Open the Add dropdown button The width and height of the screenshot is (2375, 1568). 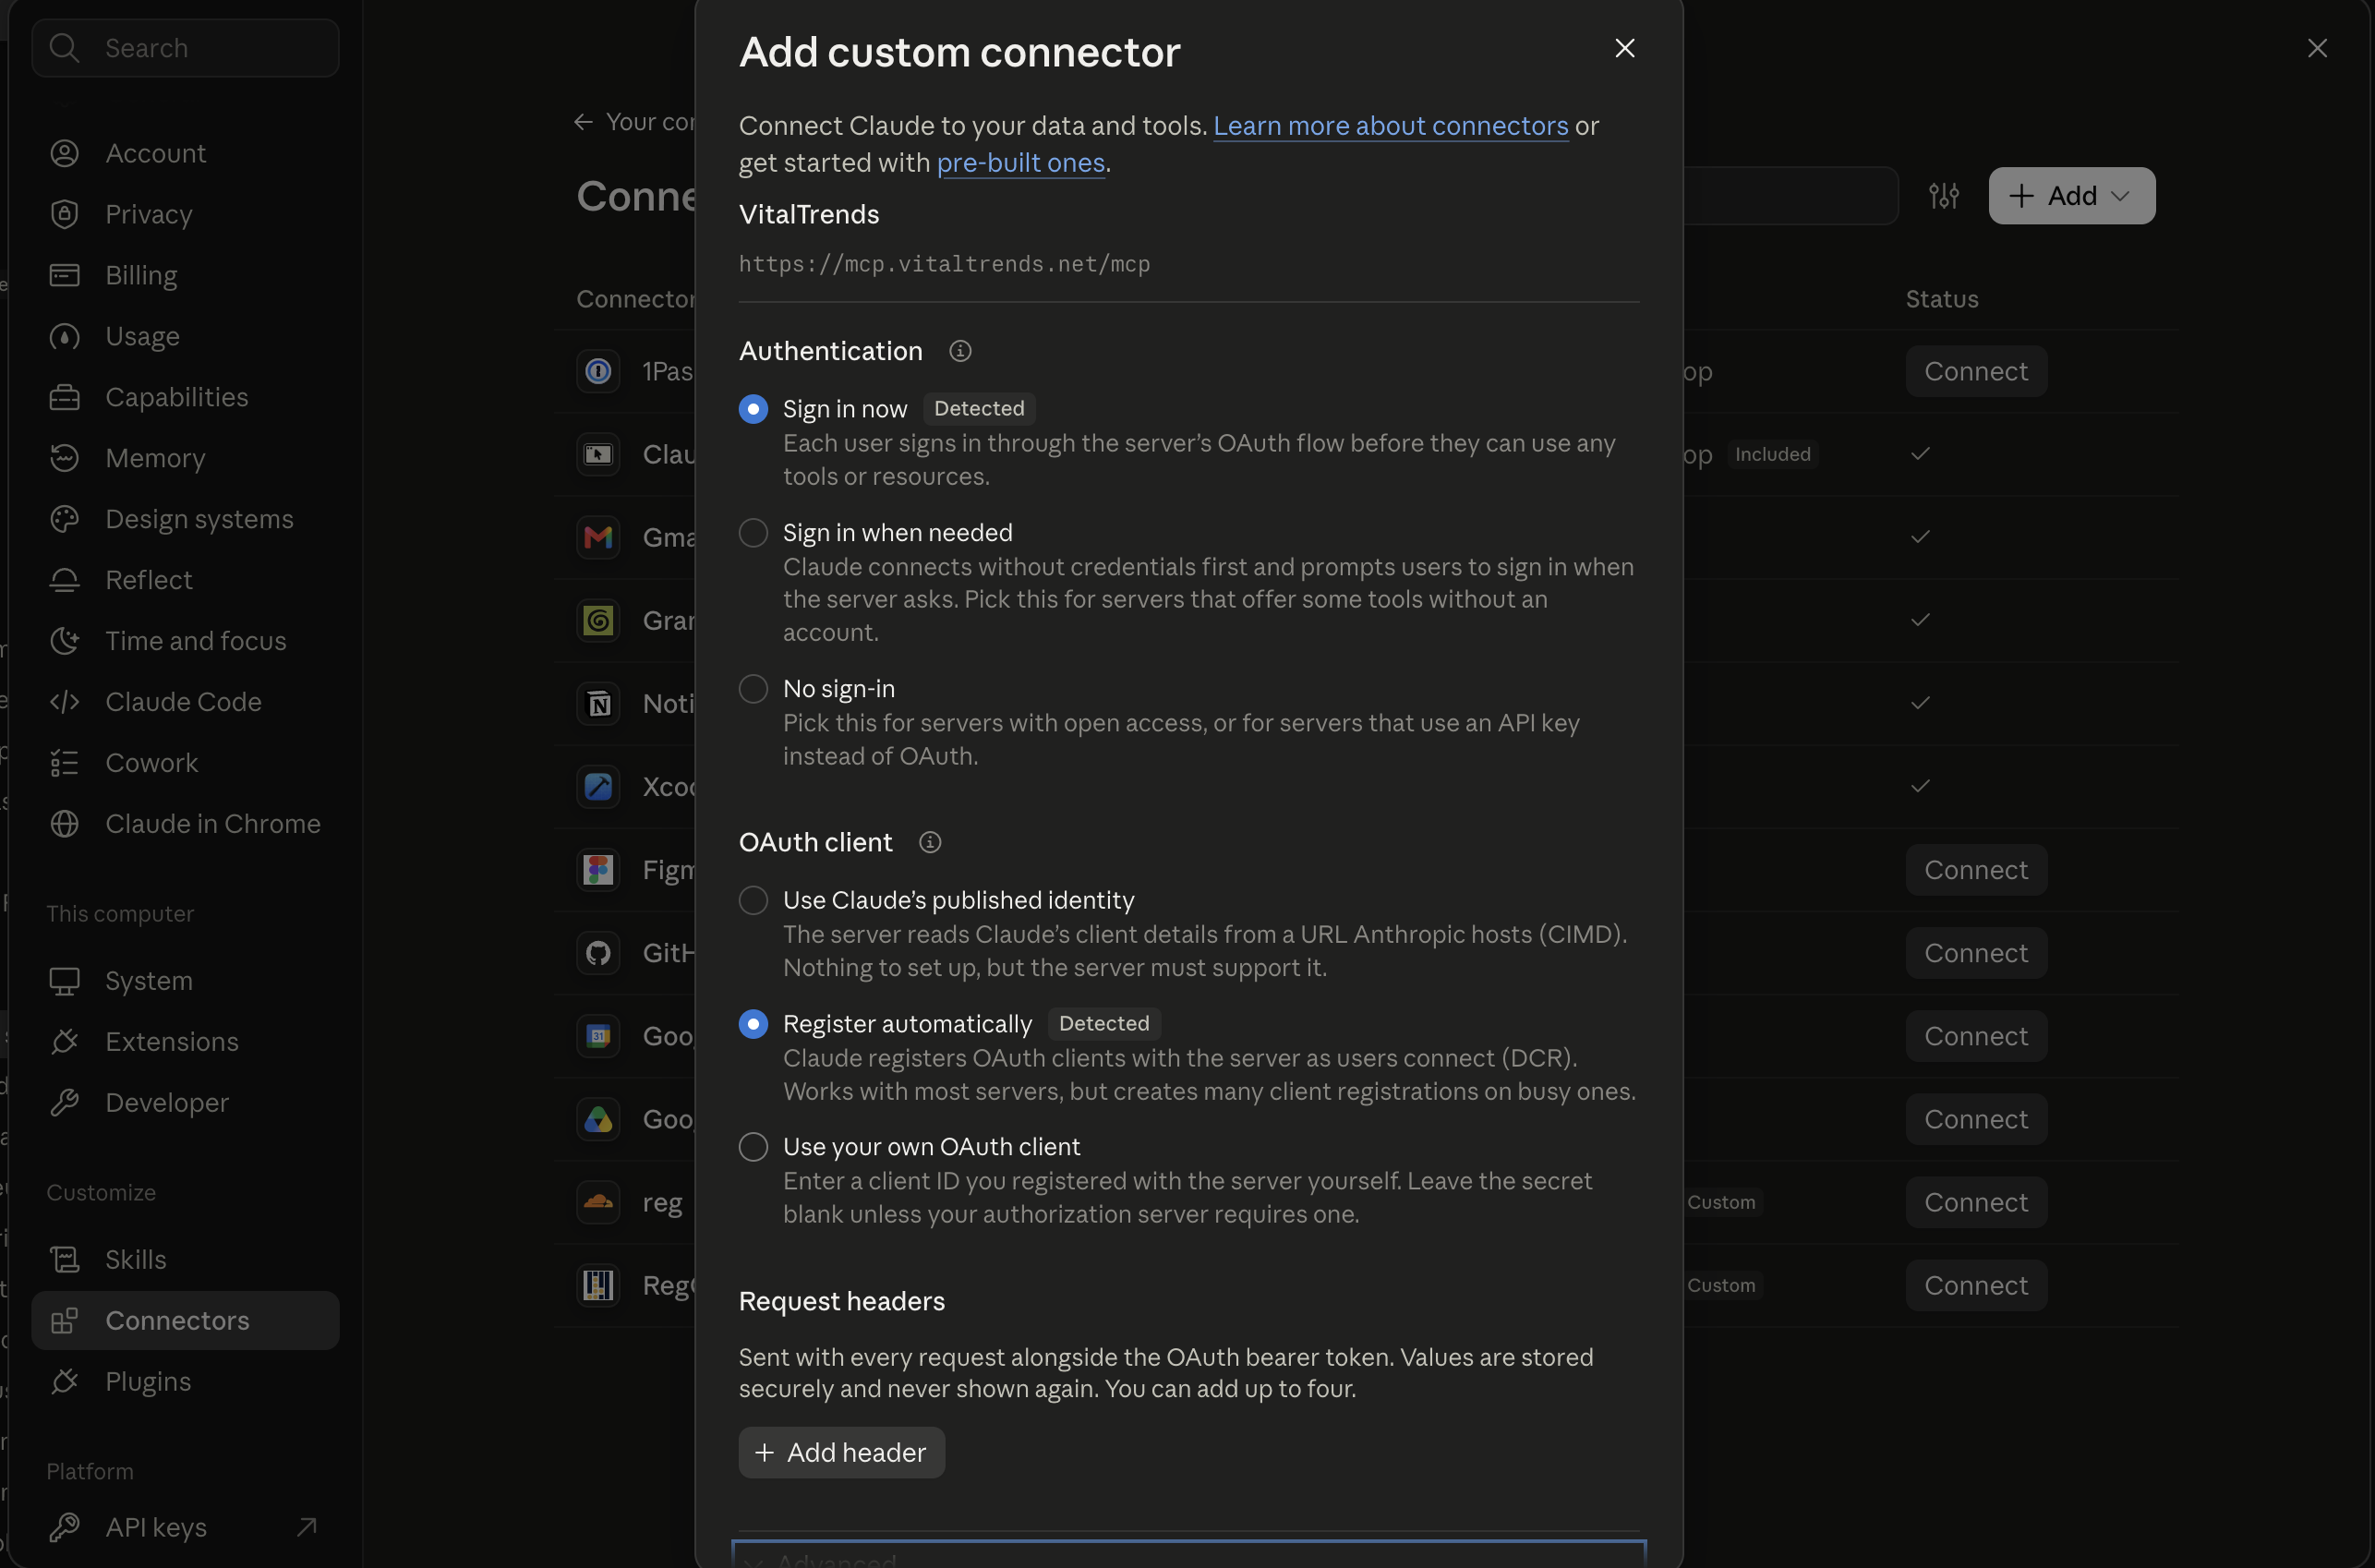click(2071, 196)
